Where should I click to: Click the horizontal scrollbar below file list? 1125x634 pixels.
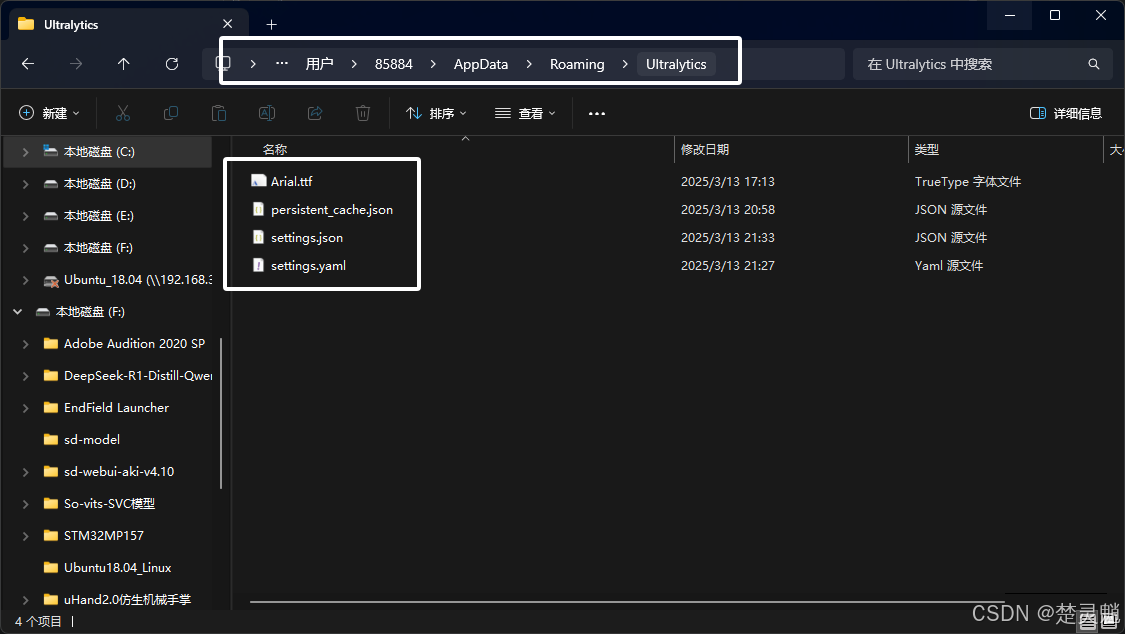tap(628, 602)
